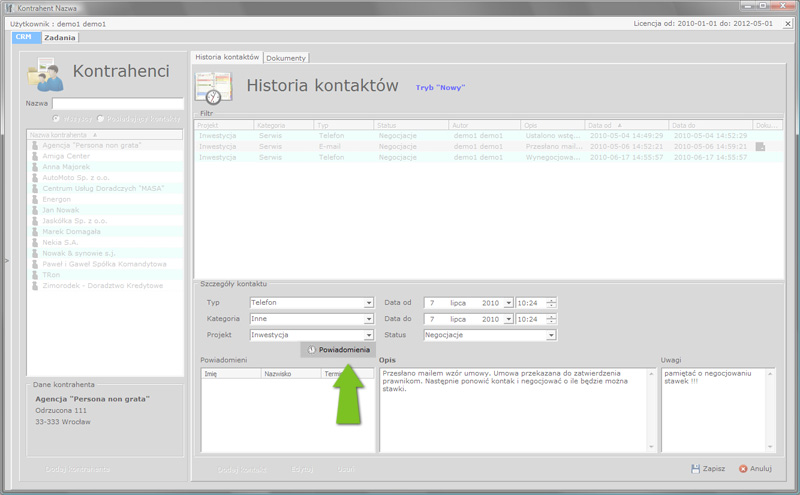Viewport: 800px width, 495px height.
Task: Open the Typ dropdown
Action: (368, 303)
